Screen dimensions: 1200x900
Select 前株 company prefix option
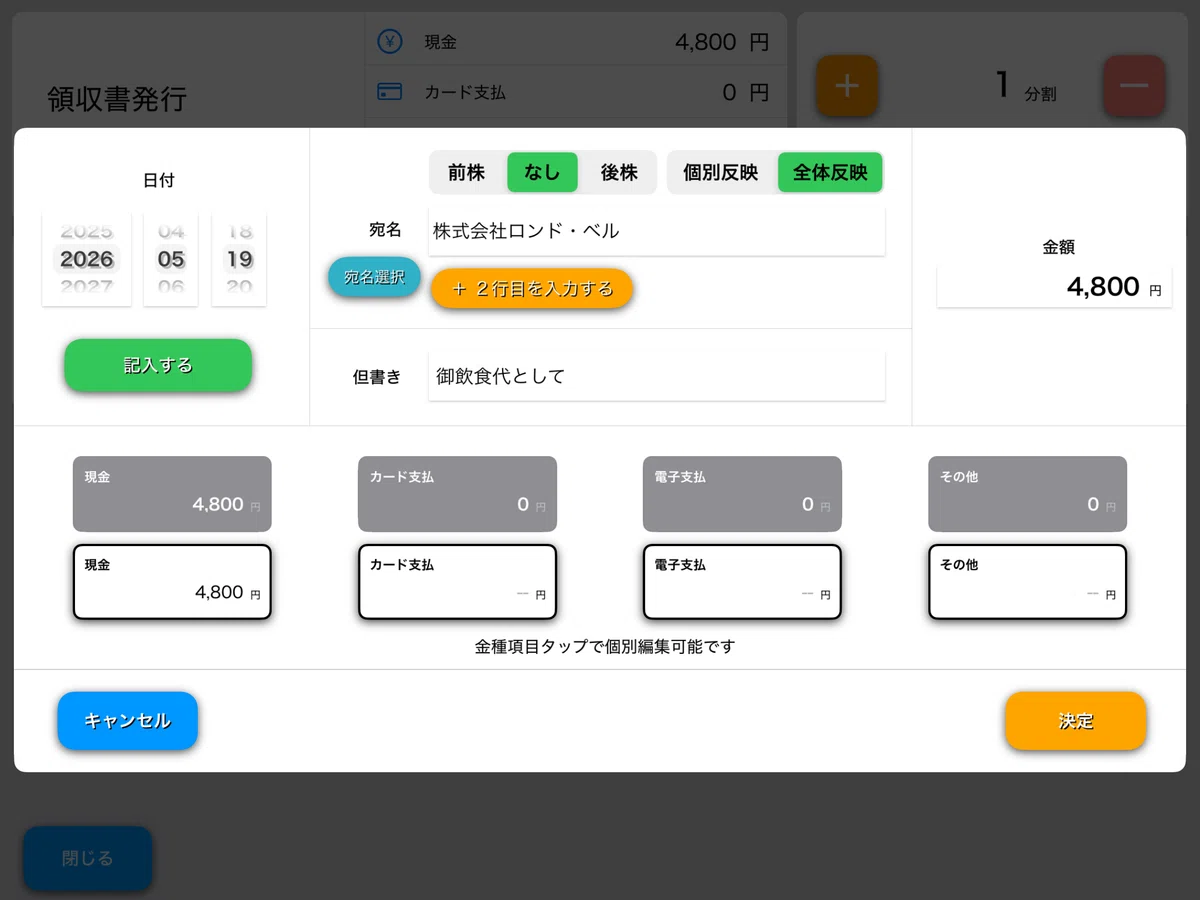pyautogui.click(x=466, y=172)
